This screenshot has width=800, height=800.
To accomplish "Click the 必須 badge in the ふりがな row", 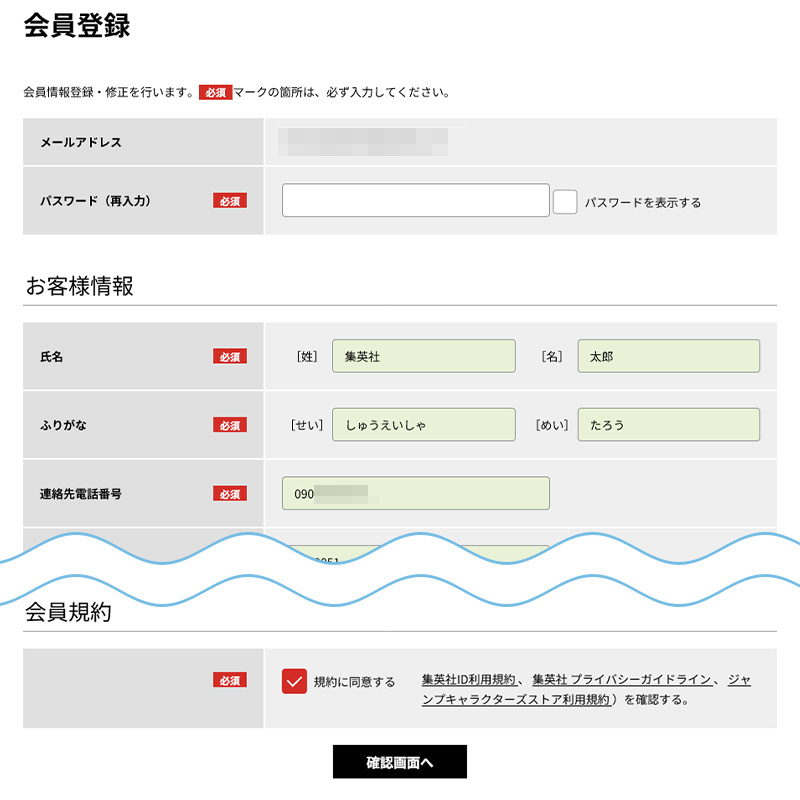I will tap(229, 425).
